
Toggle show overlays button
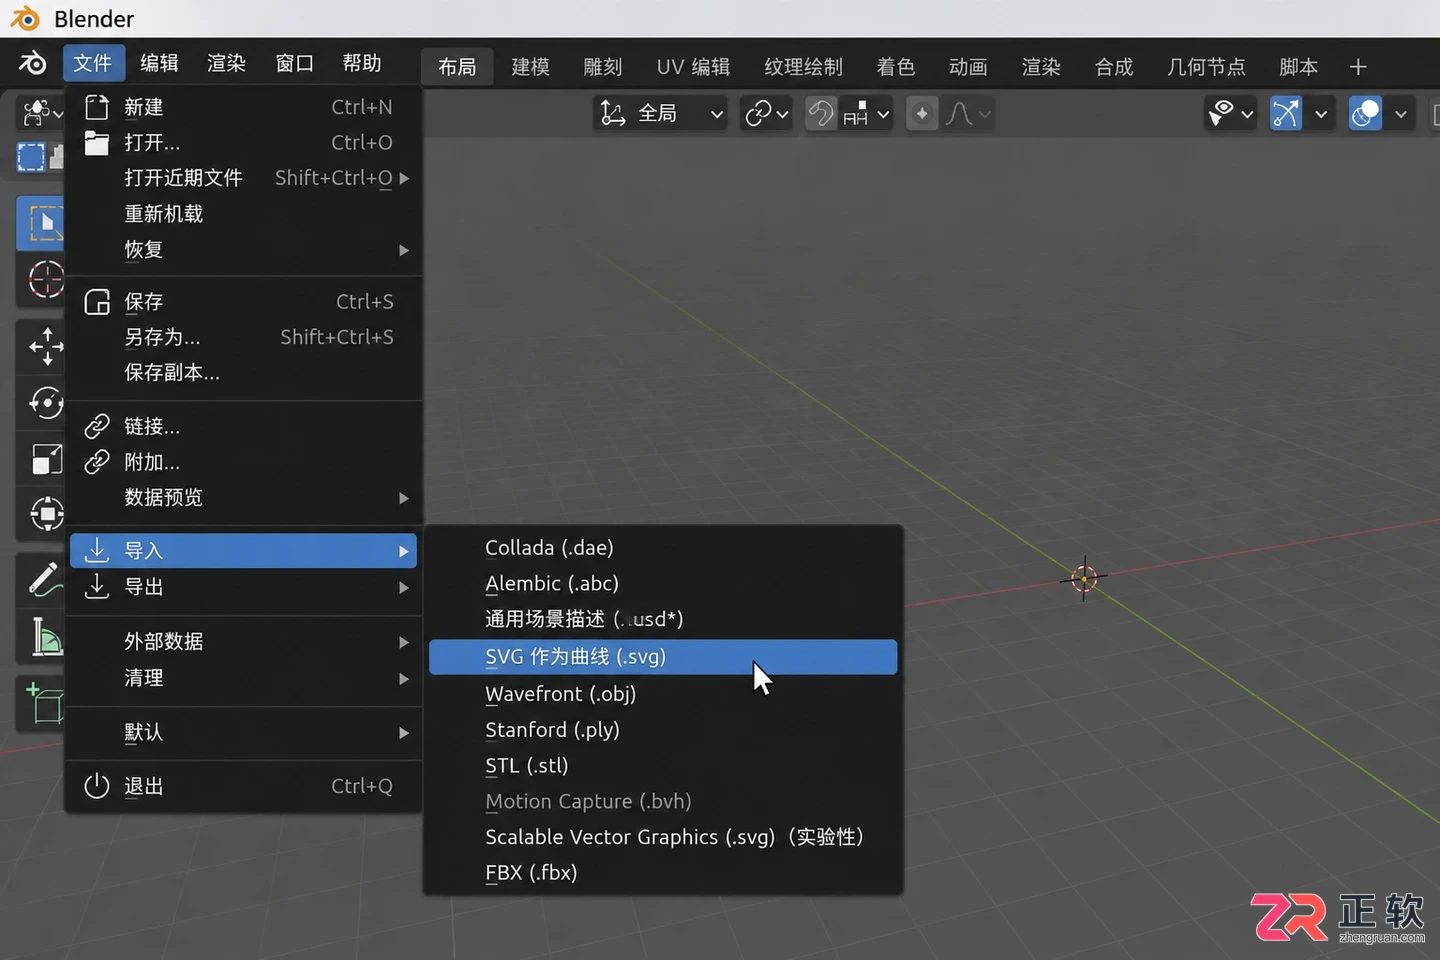(1365, 114)
